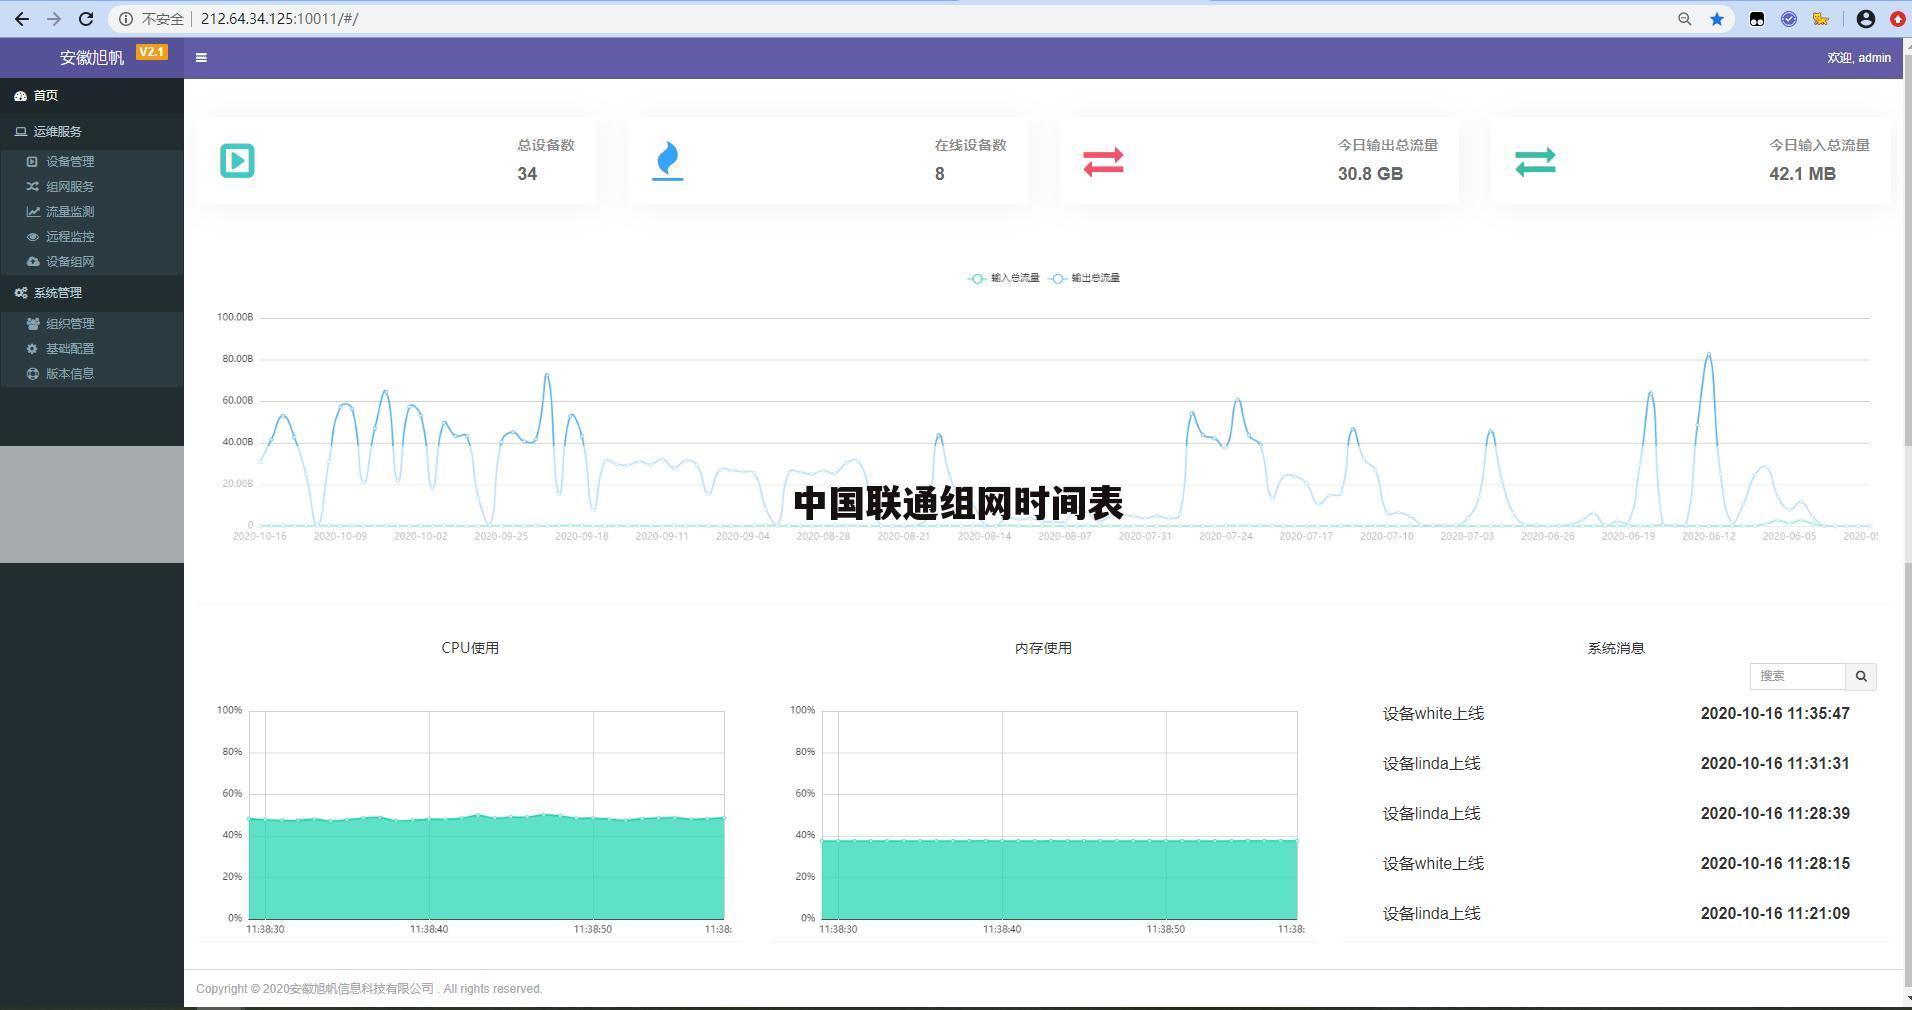
Task: Click the V2.1 version badge
Action: tap(152, 52)
